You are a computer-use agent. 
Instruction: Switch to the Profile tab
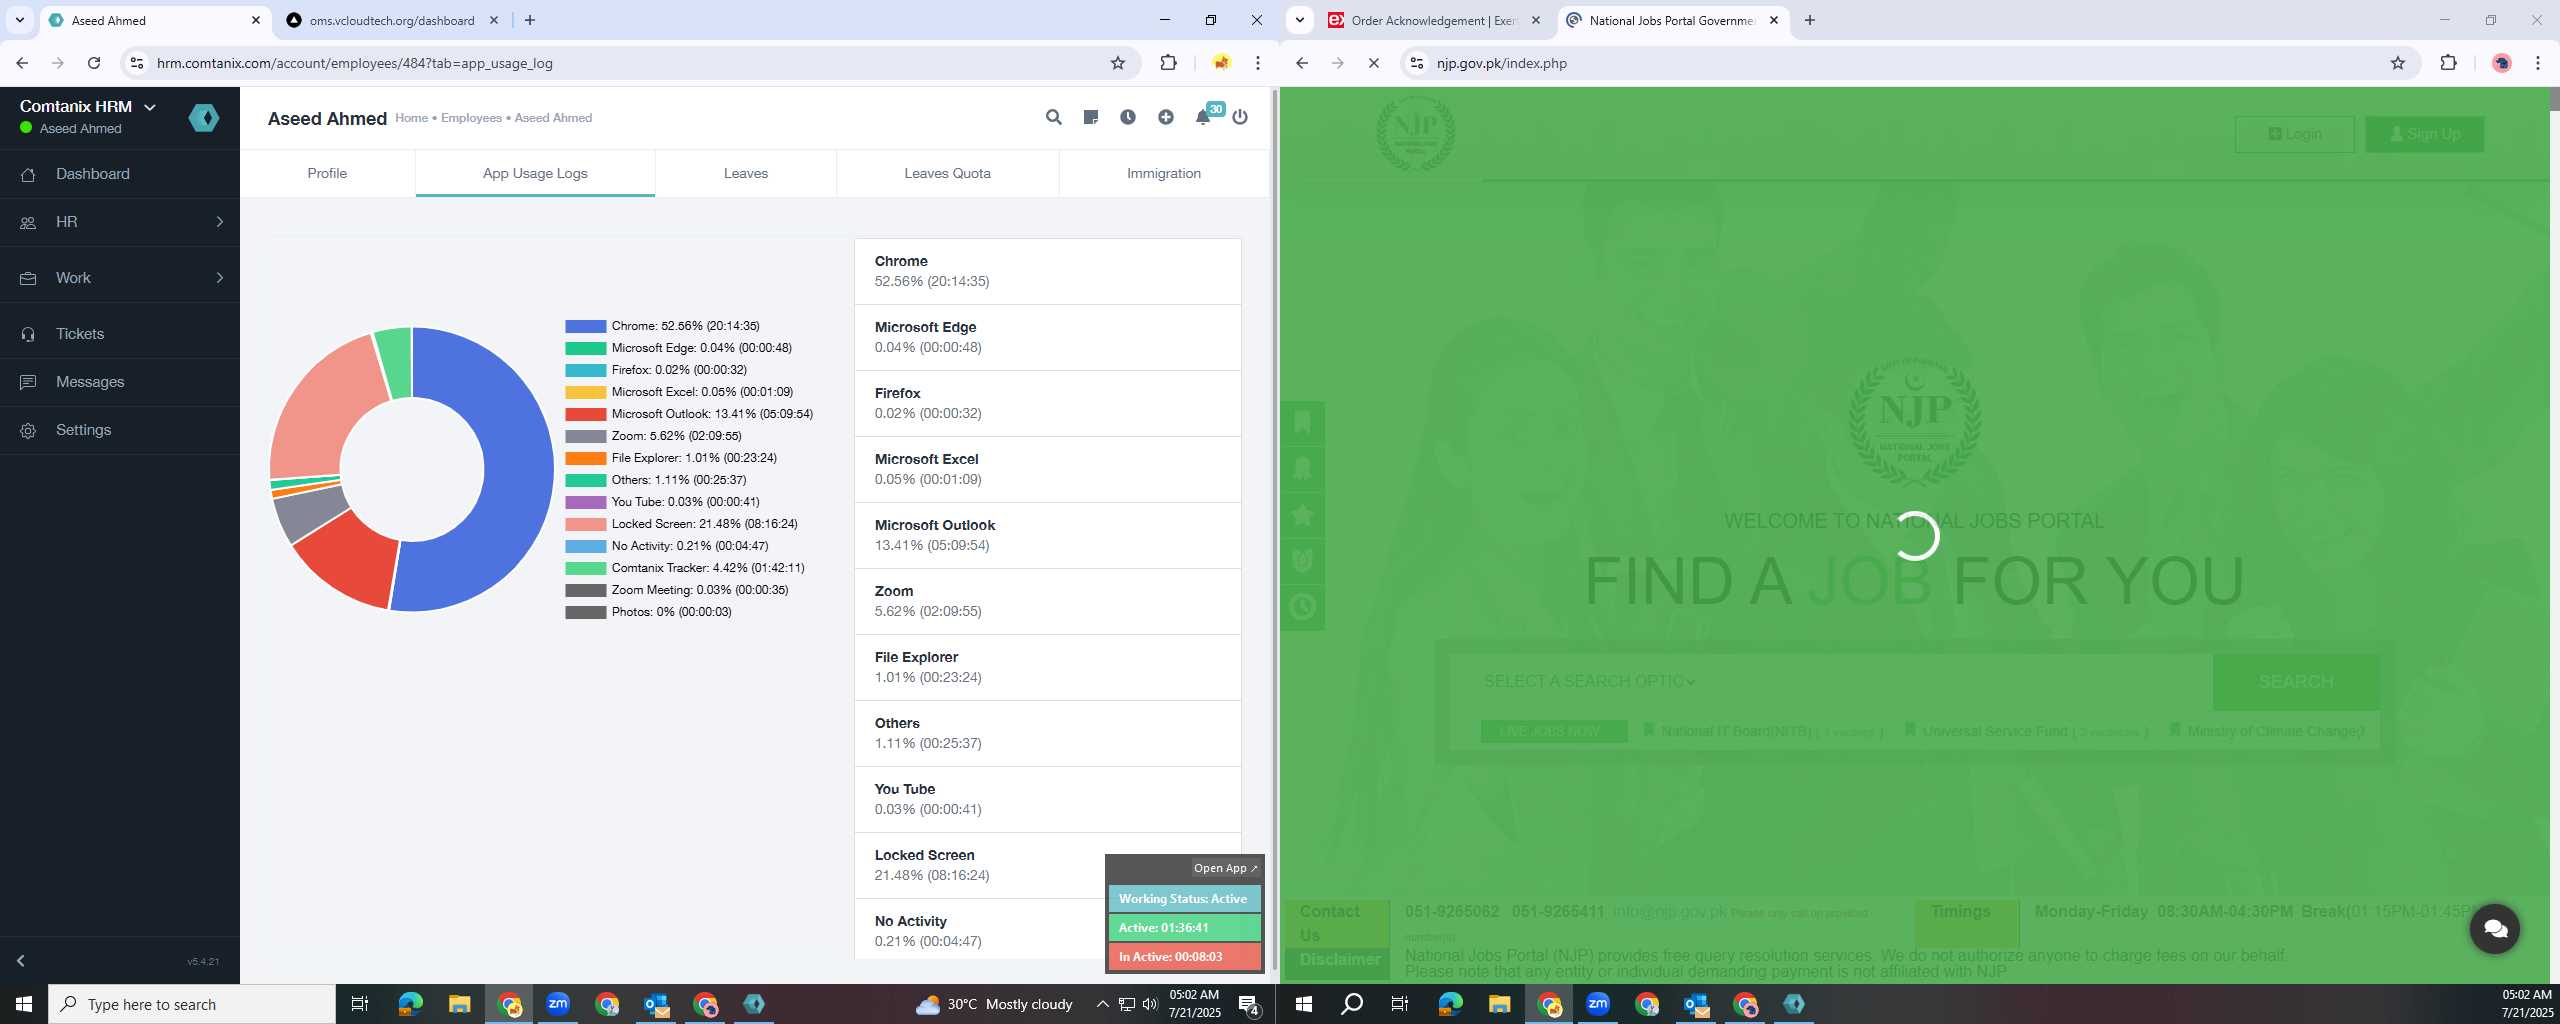tap(327, 173)
